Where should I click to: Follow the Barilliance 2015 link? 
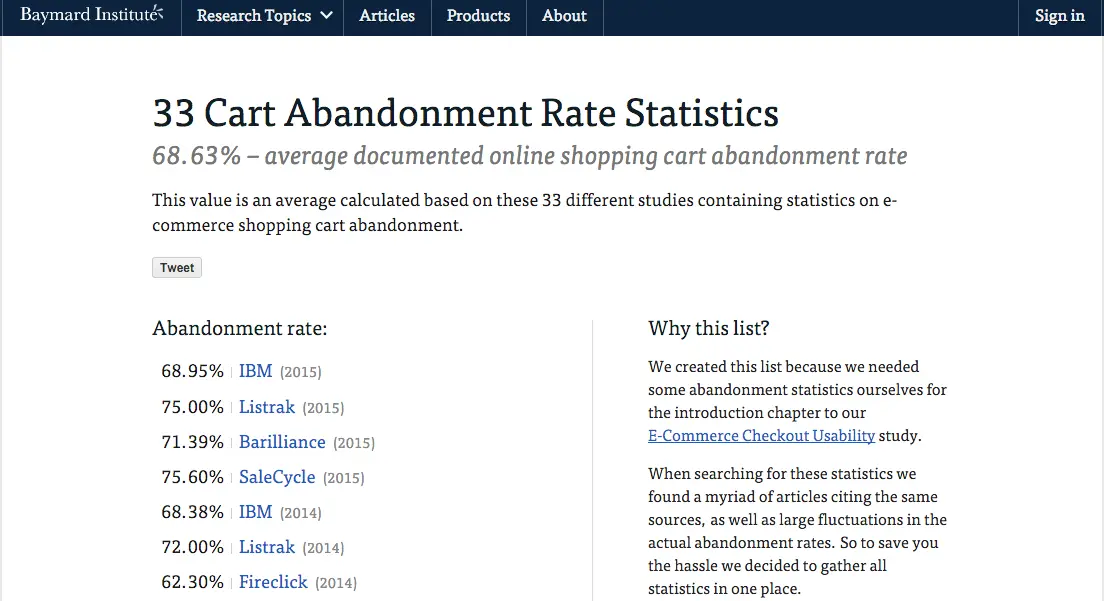tap(282, 442)
